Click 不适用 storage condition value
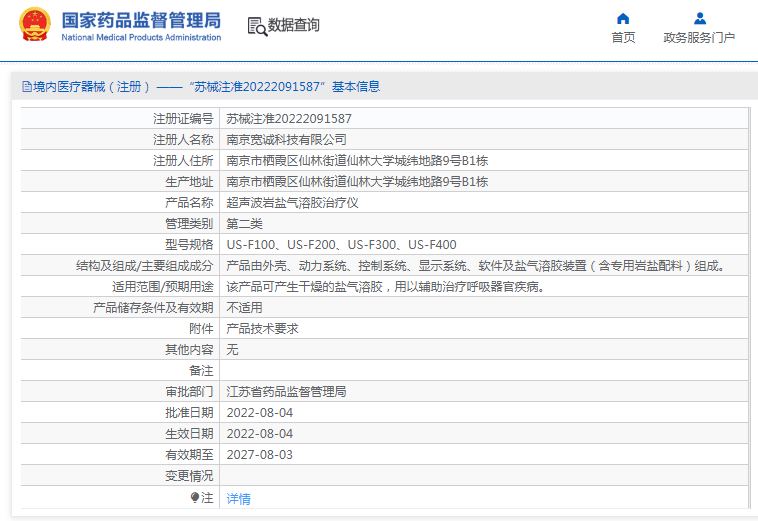 [x=244, y=308]
